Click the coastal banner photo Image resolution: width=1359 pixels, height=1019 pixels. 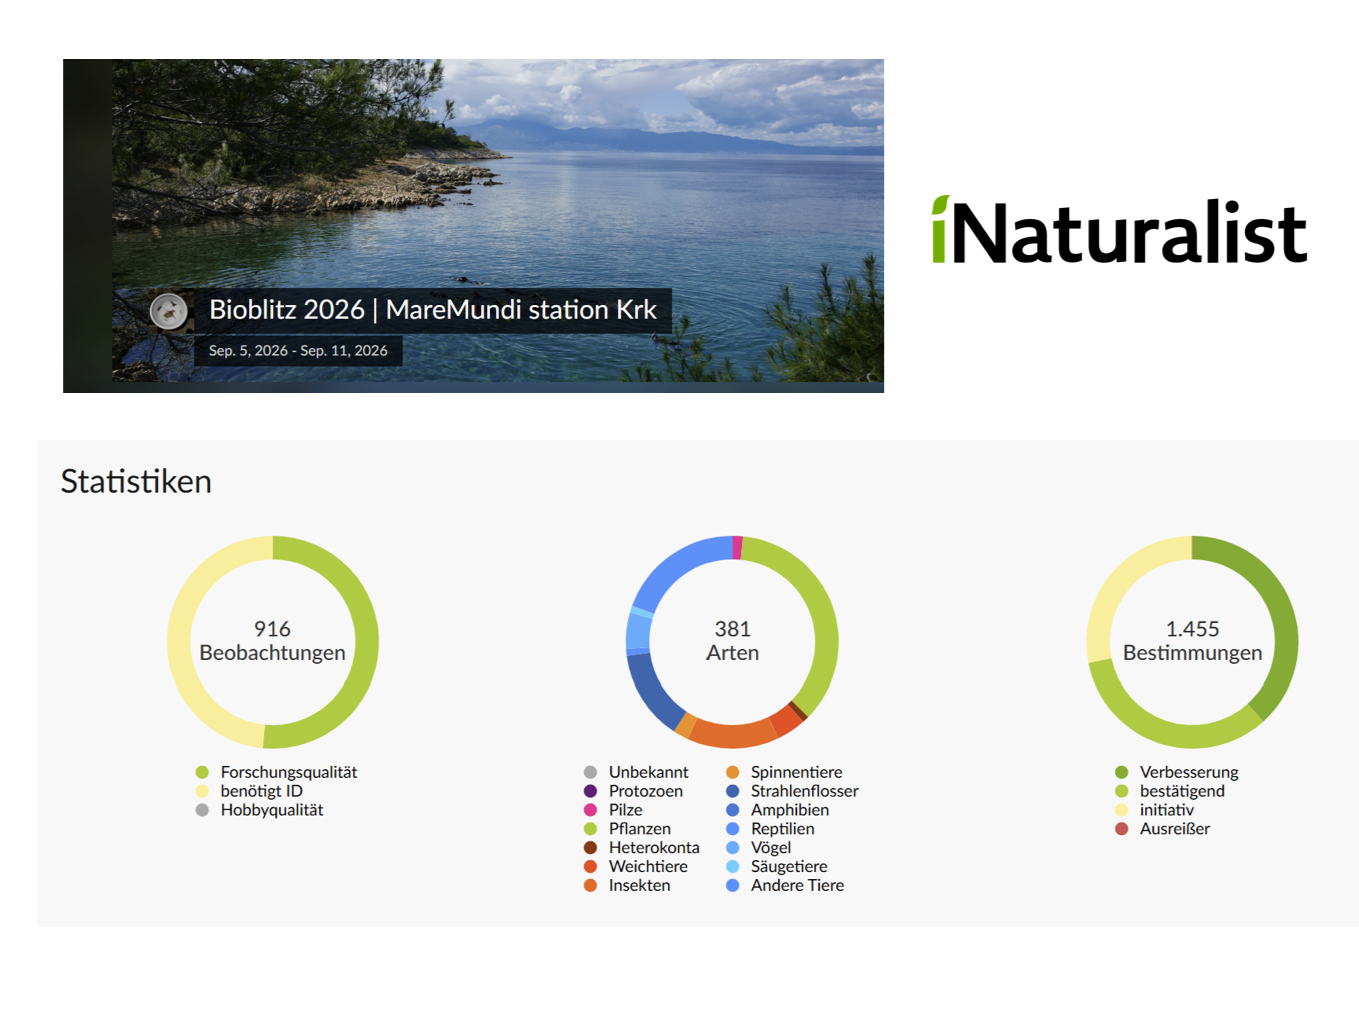[473, 225]
